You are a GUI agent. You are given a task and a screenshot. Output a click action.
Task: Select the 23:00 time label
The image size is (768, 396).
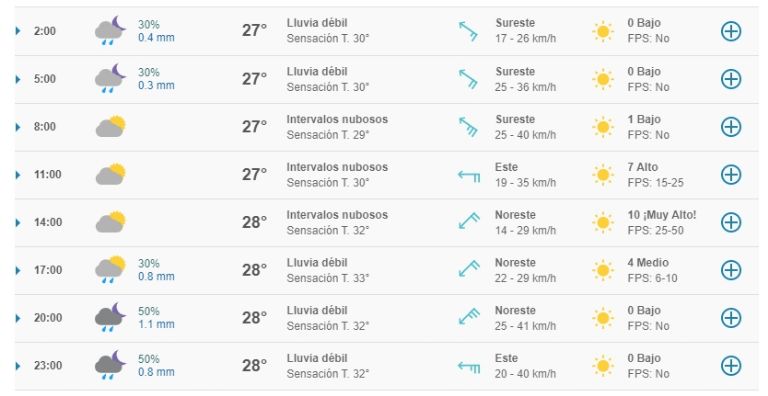pos(48,366)
